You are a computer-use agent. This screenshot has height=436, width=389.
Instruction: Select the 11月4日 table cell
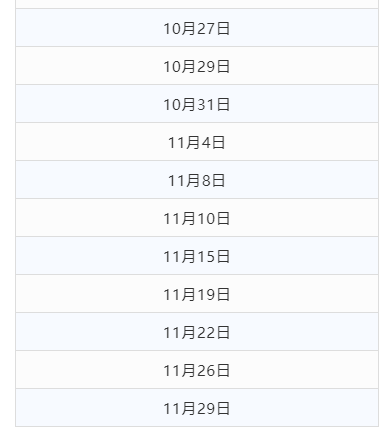[x=197, y=142]
